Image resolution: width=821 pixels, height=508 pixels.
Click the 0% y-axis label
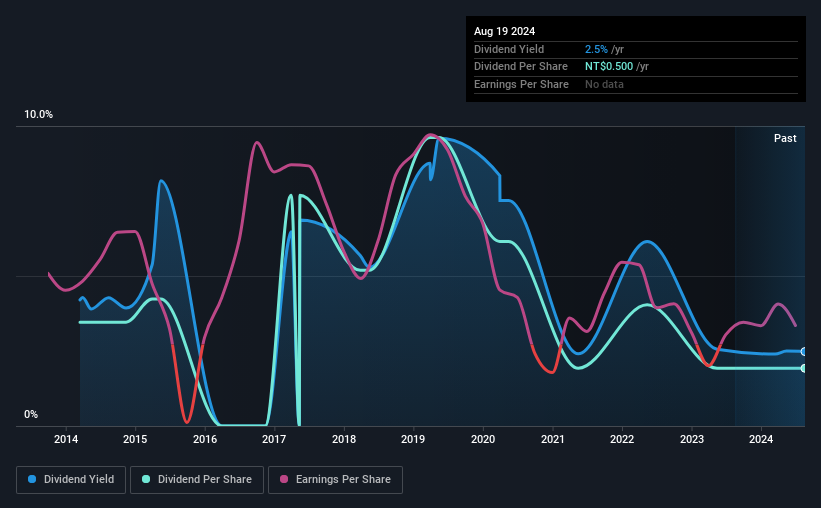(31, 414)
